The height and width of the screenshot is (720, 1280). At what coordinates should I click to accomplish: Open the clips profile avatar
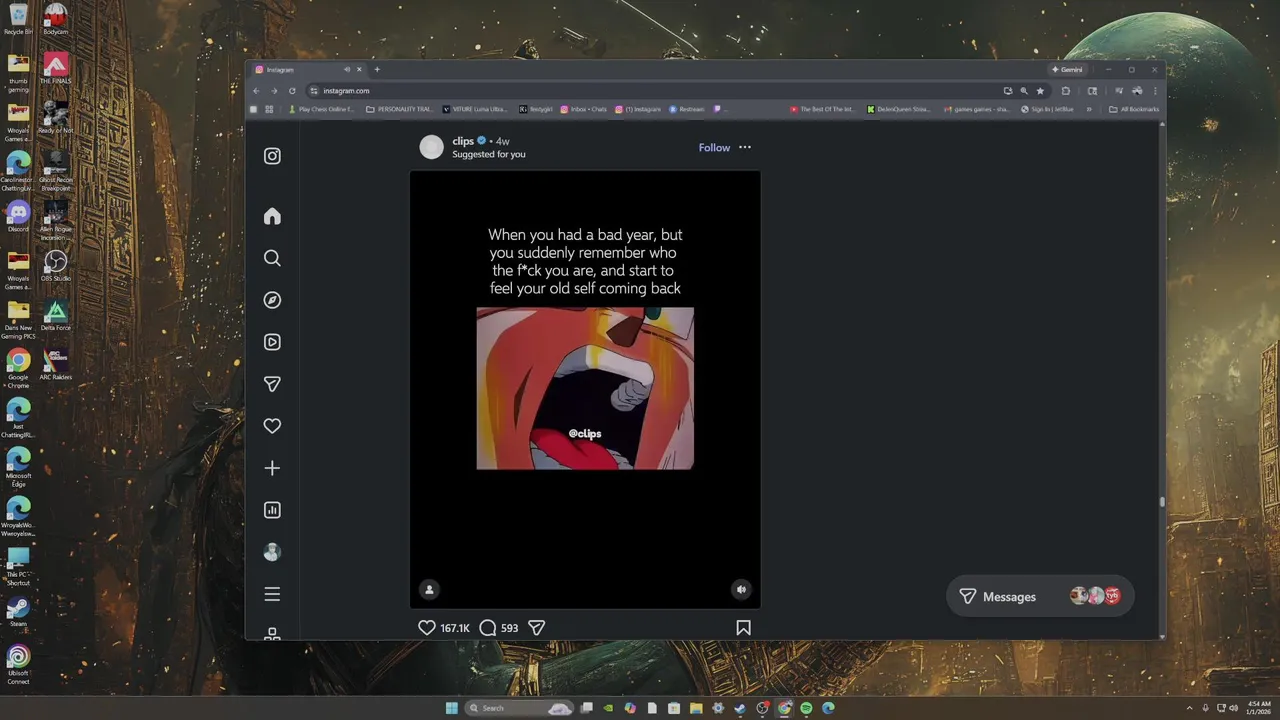[431, 148]
